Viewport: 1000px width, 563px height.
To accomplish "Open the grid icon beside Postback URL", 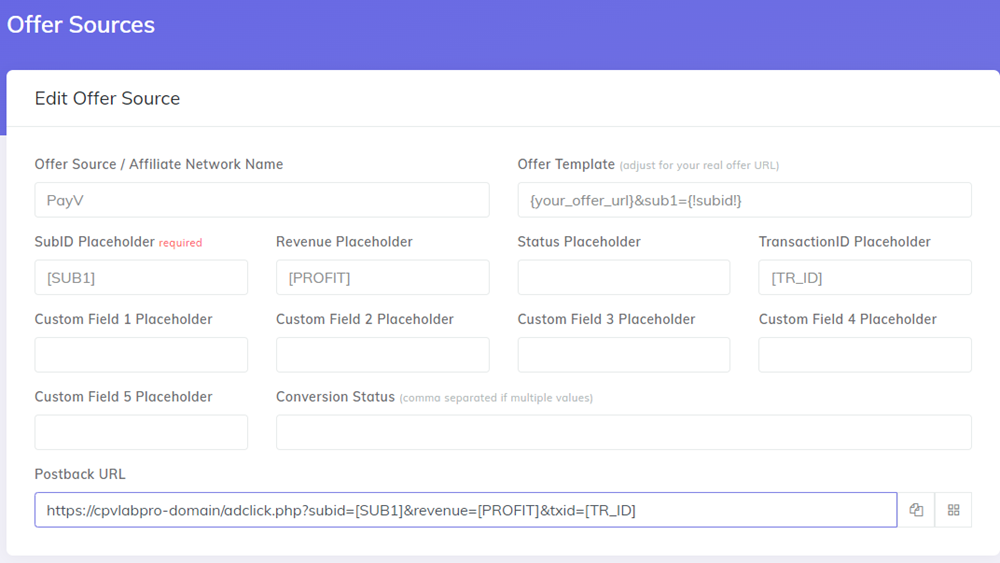I will point(953,509).
